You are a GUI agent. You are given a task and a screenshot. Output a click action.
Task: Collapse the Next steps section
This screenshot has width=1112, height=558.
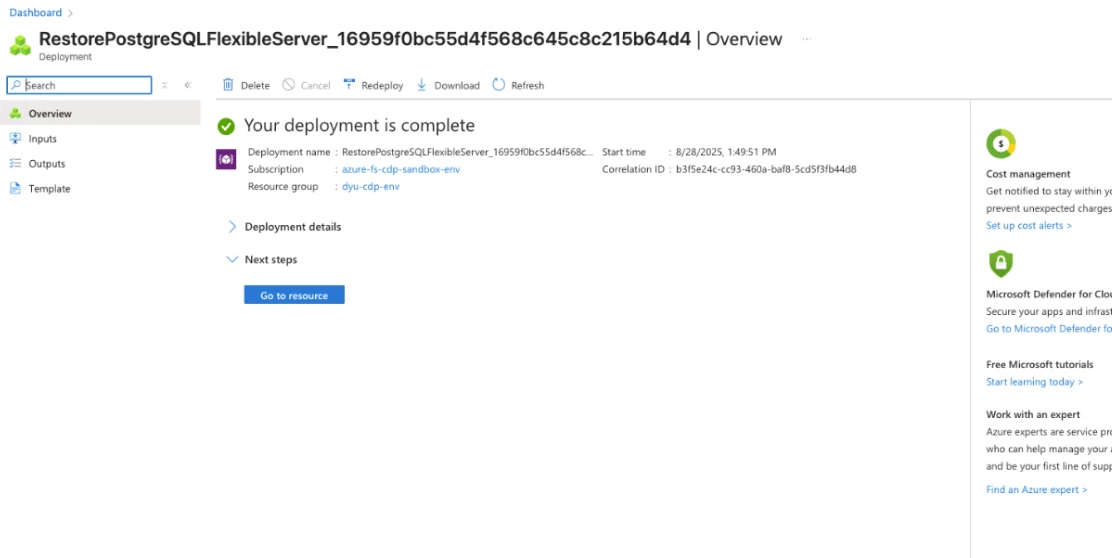pos(261,260)
